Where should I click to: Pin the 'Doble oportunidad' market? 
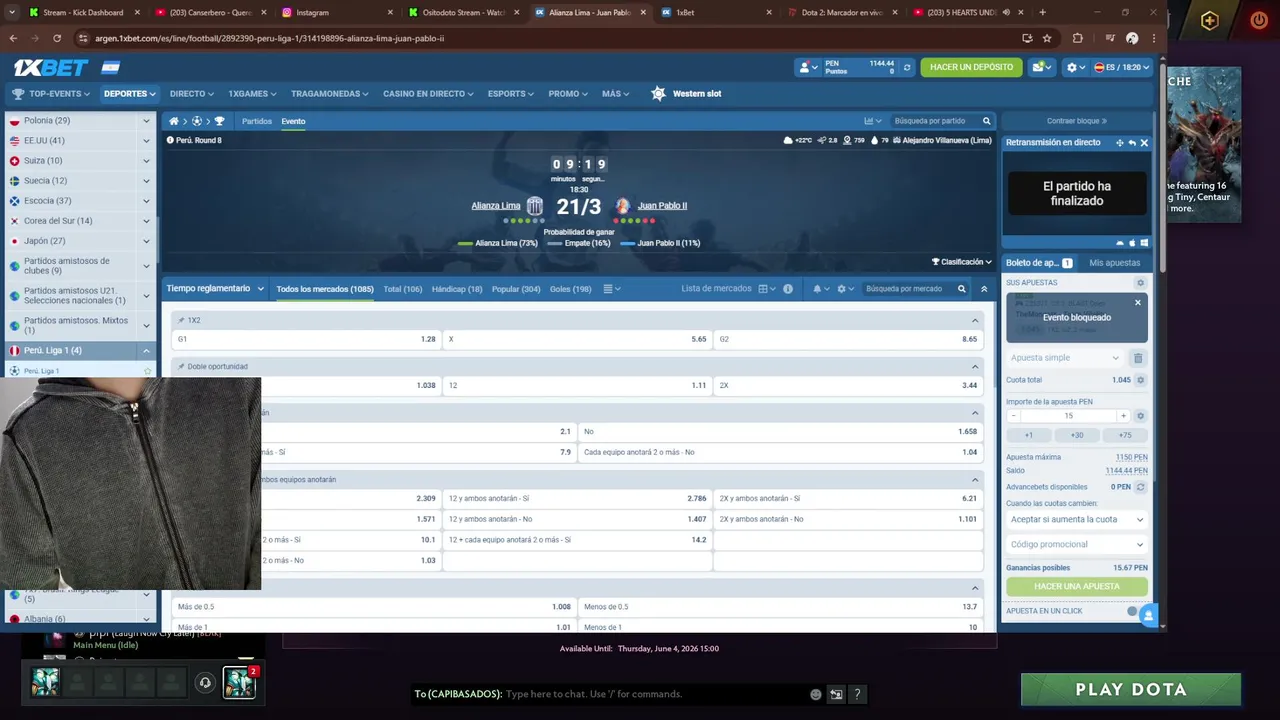point(181,366)
